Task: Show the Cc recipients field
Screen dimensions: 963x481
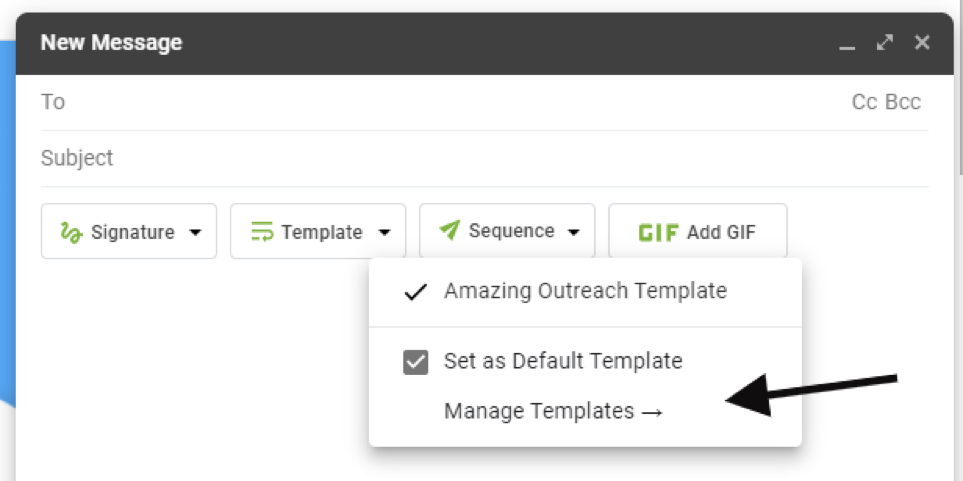Action: pyautogui.click(x=864, y=102)
